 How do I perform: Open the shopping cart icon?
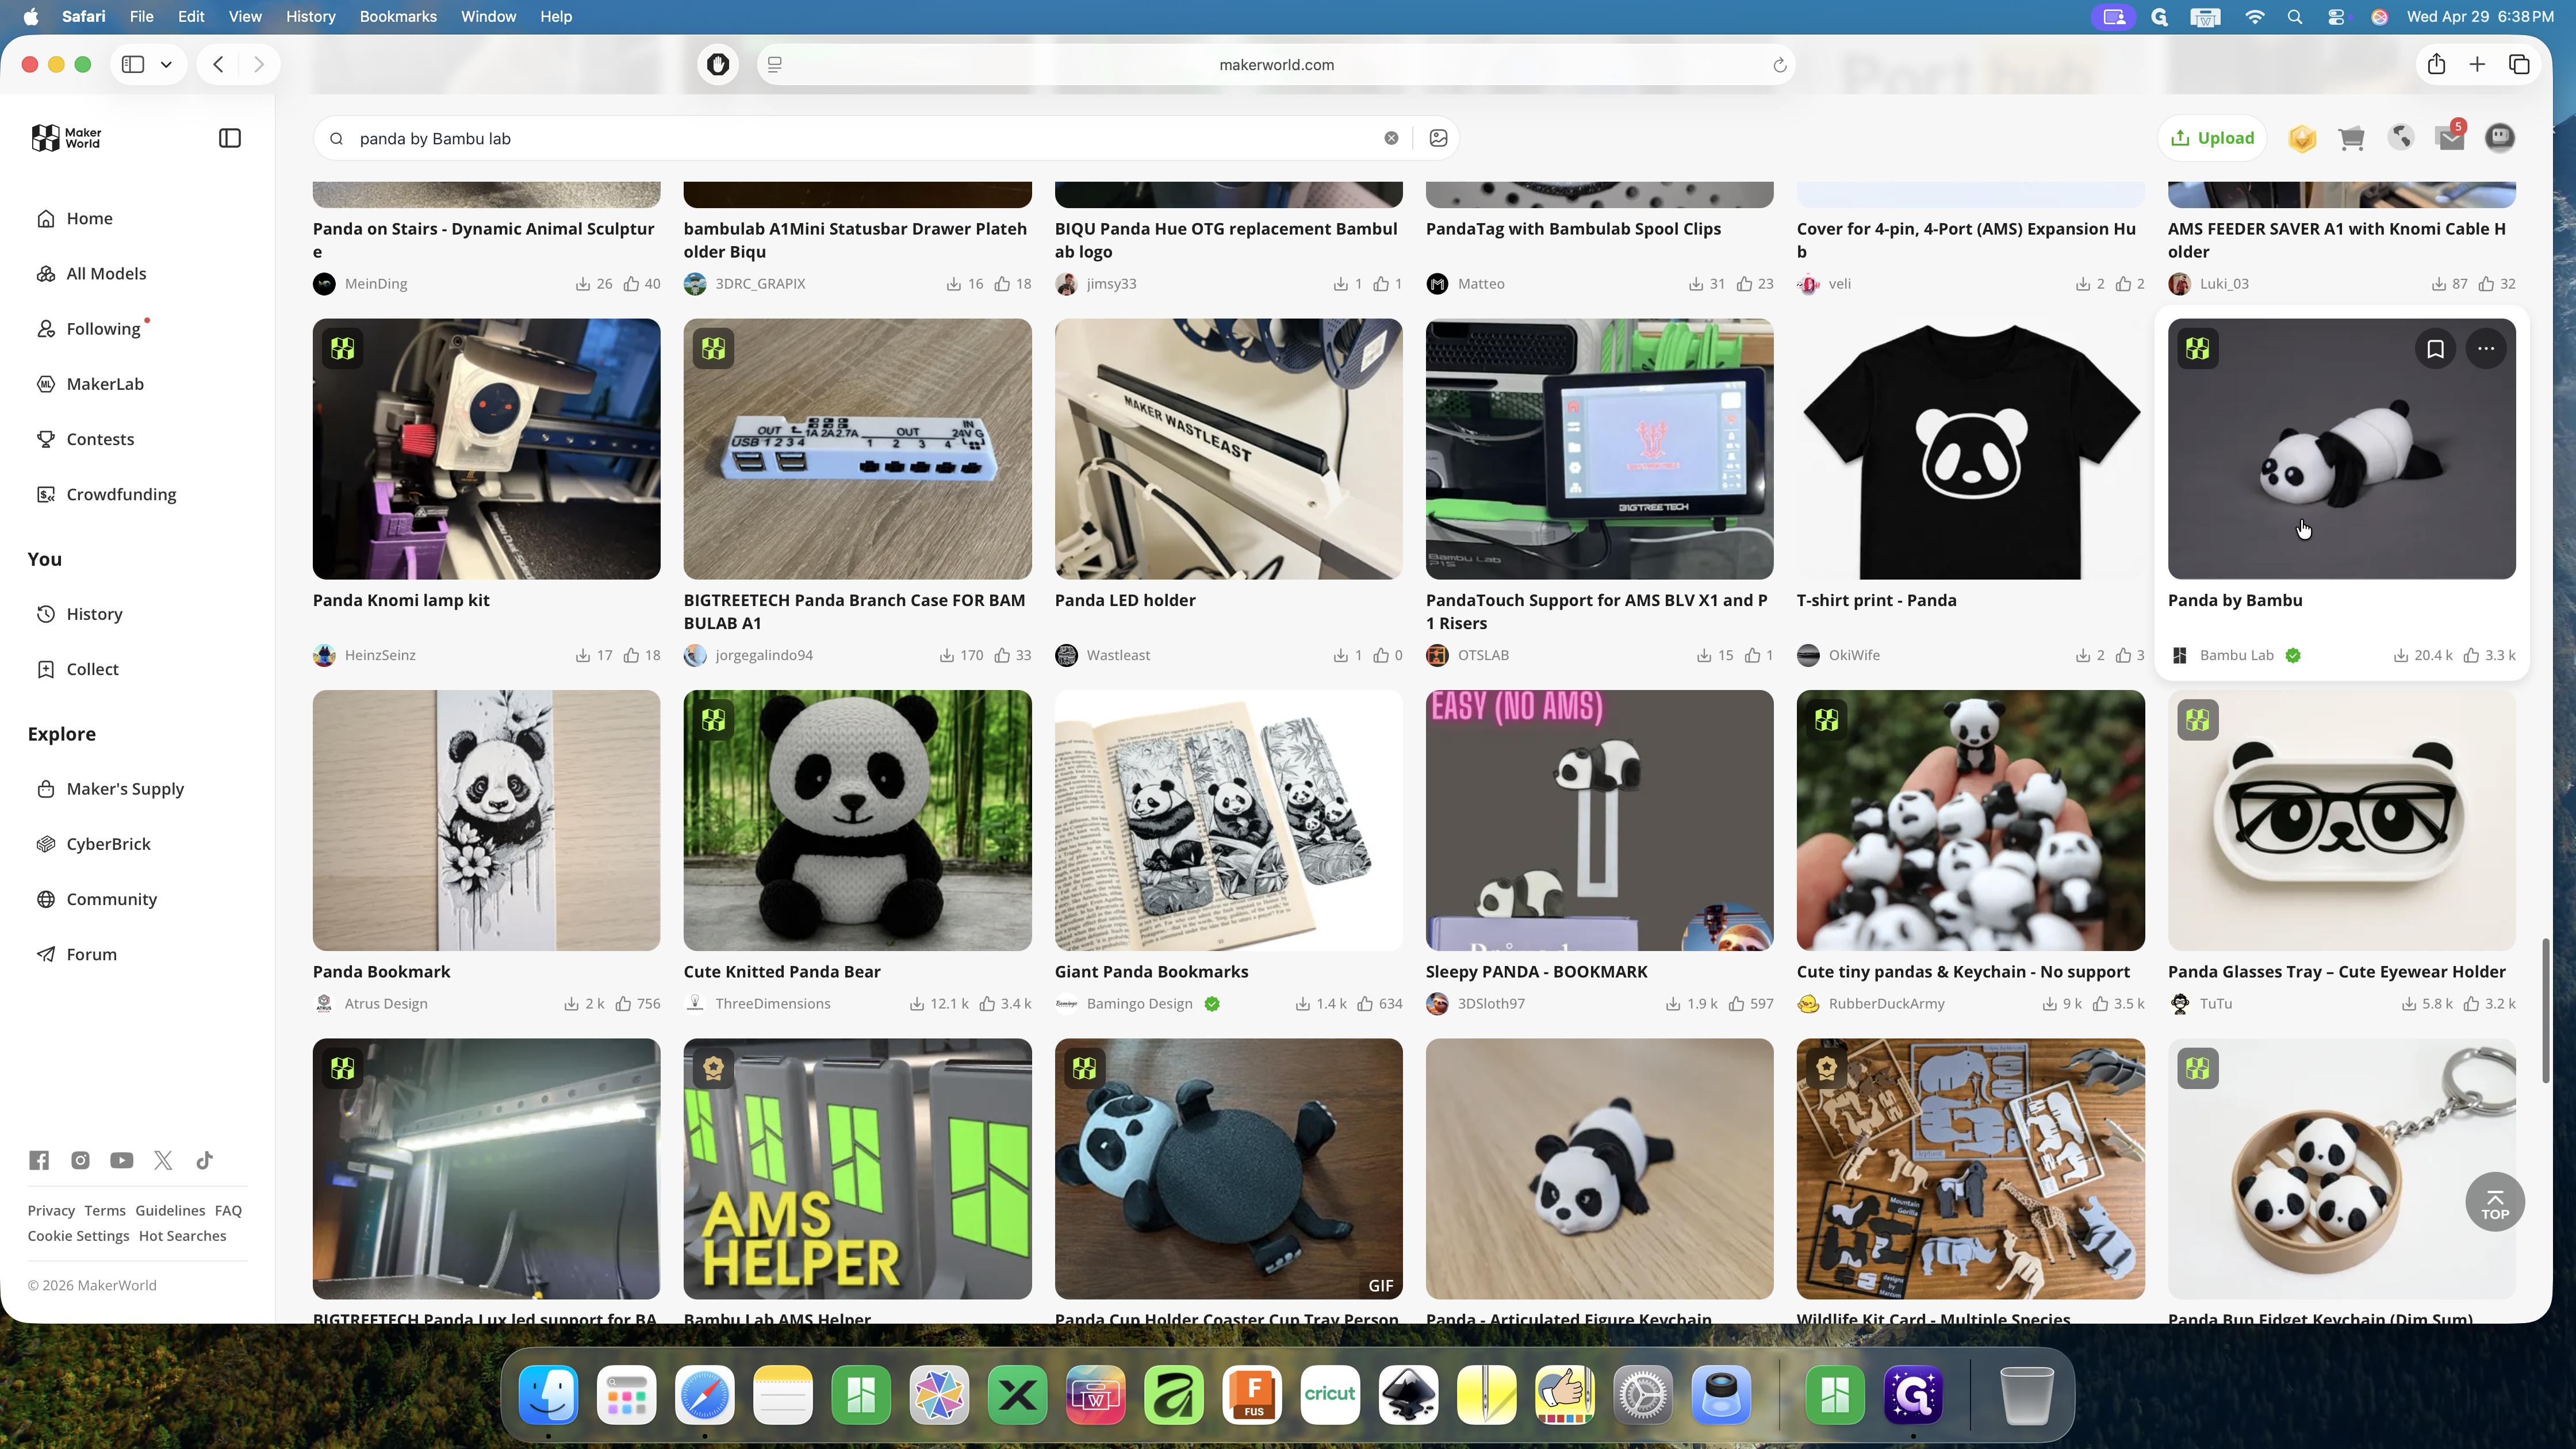point(2351,138)
